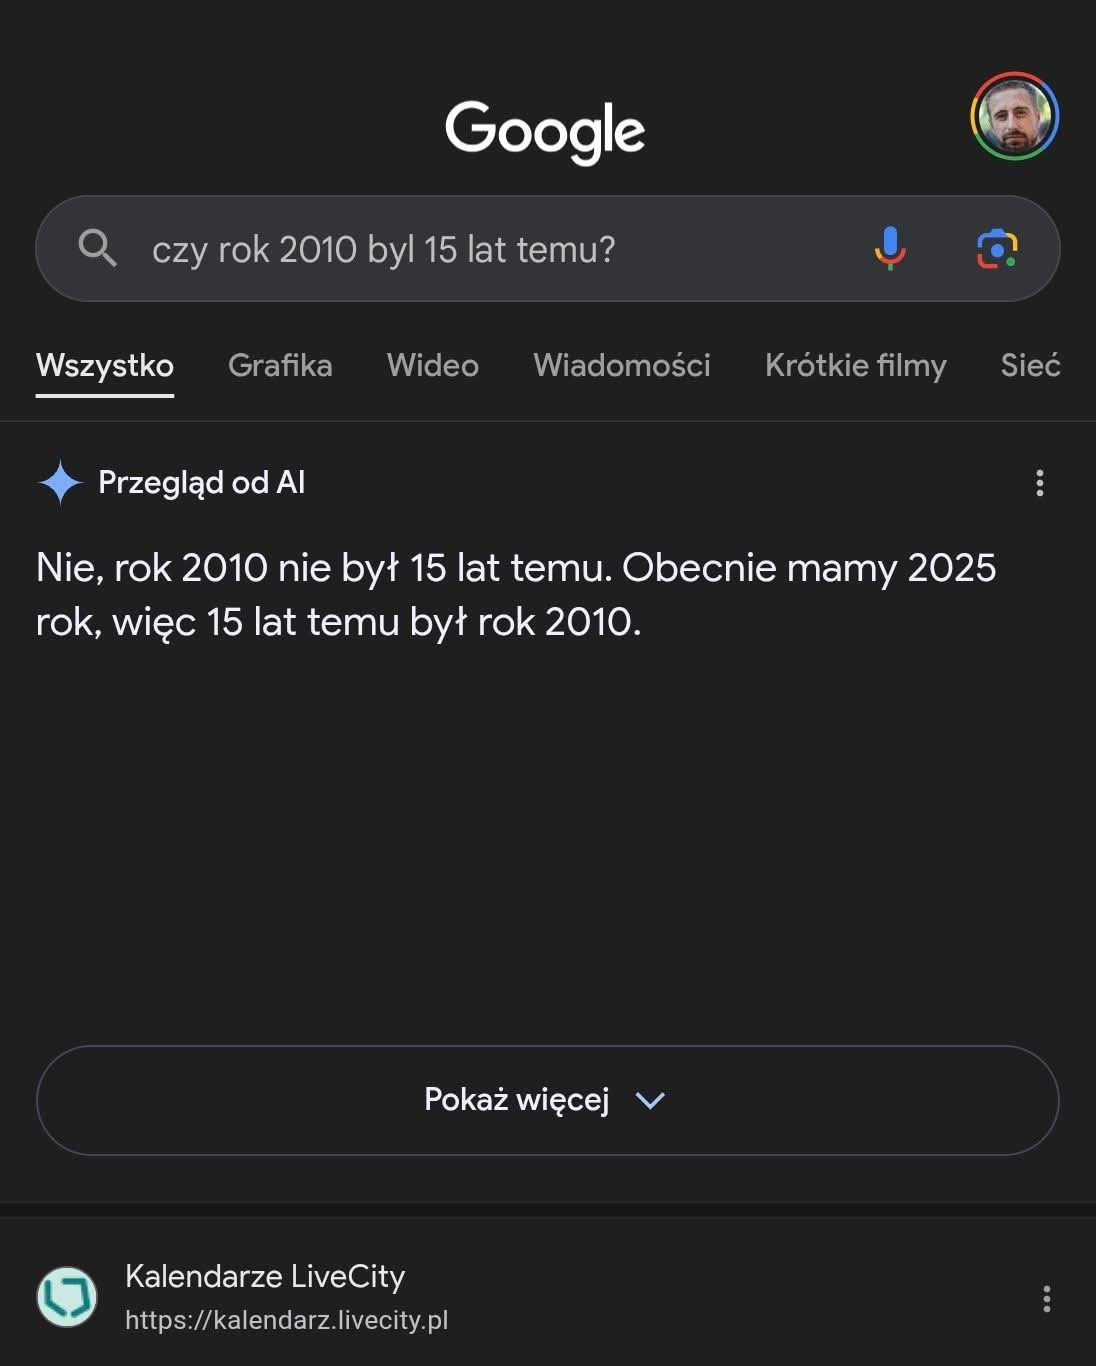Screen dimensions: 1096x1366
Task: Click the chevron next to Pokaż więcej
Action: point(650,1101)
